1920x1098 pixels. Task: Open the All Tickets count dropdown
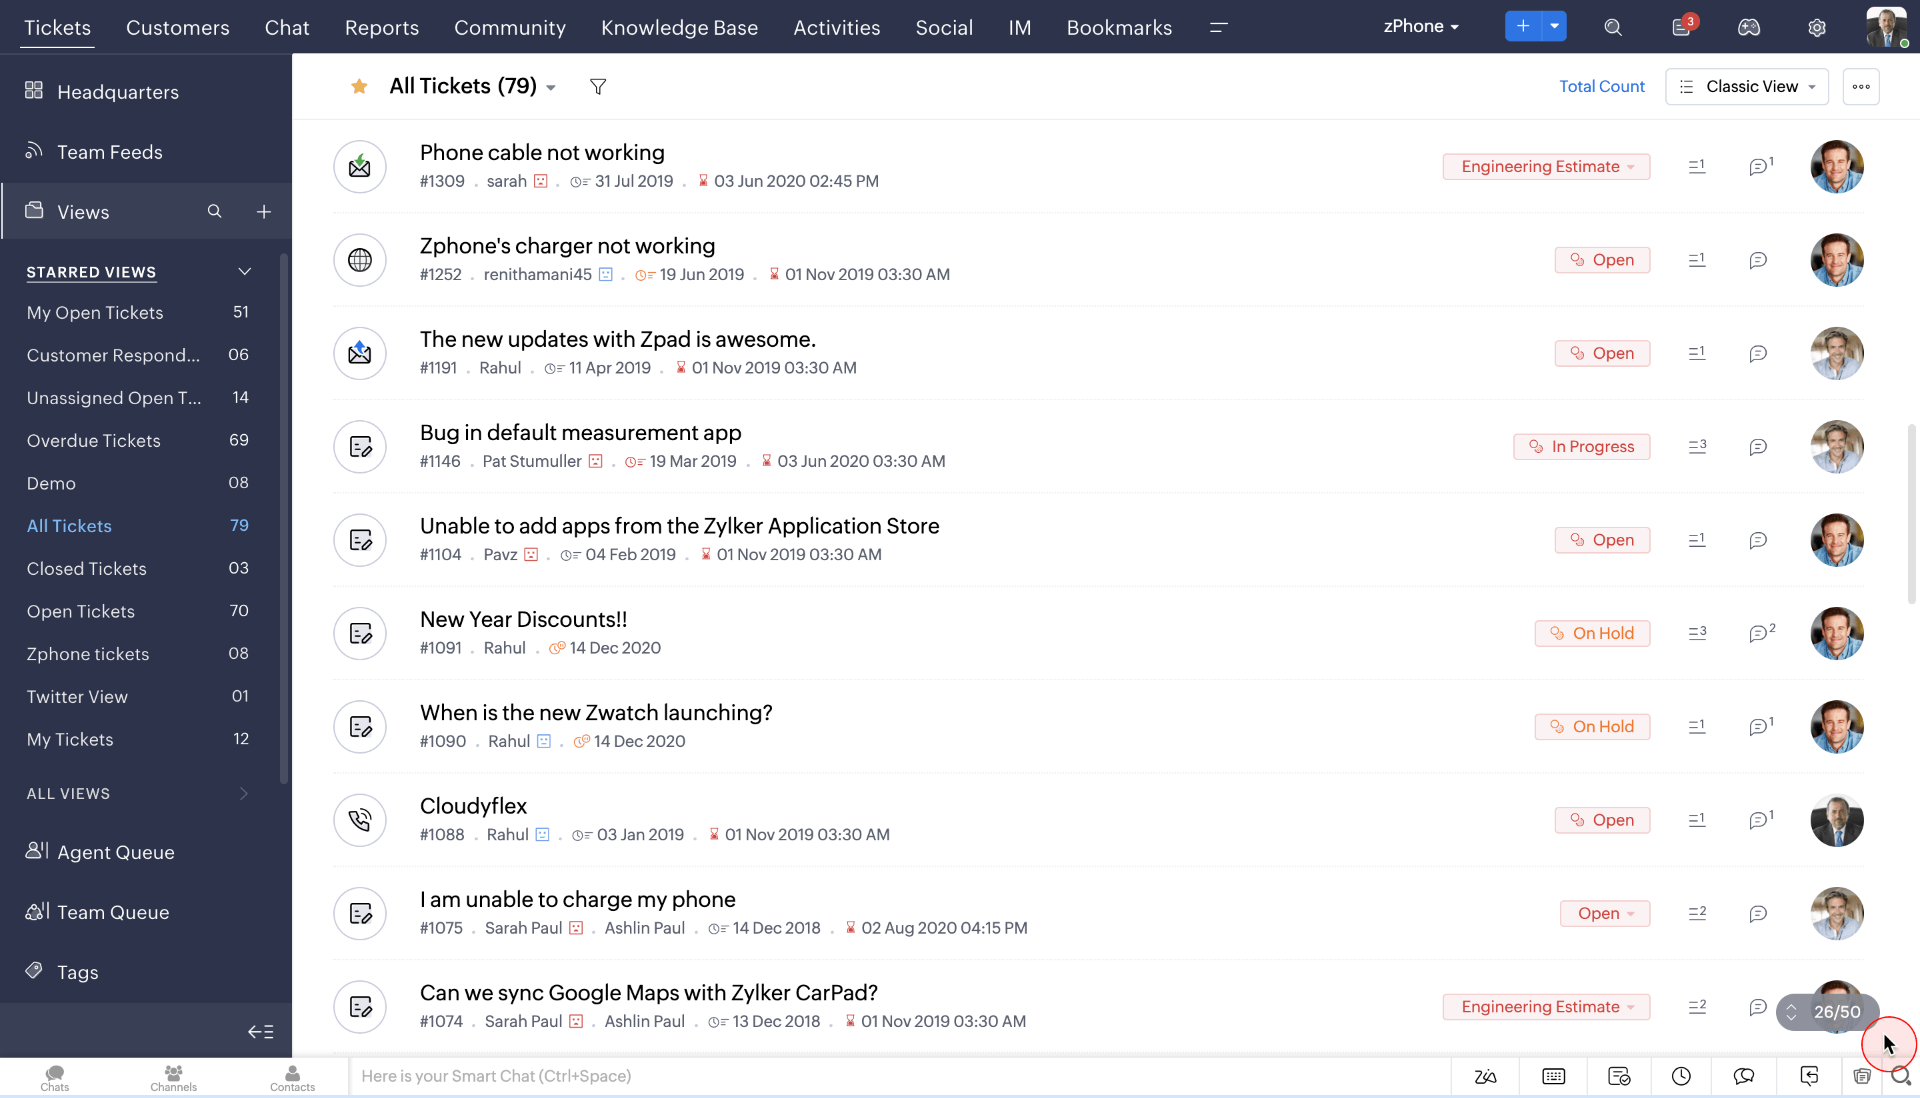click(x=553, y=86)
